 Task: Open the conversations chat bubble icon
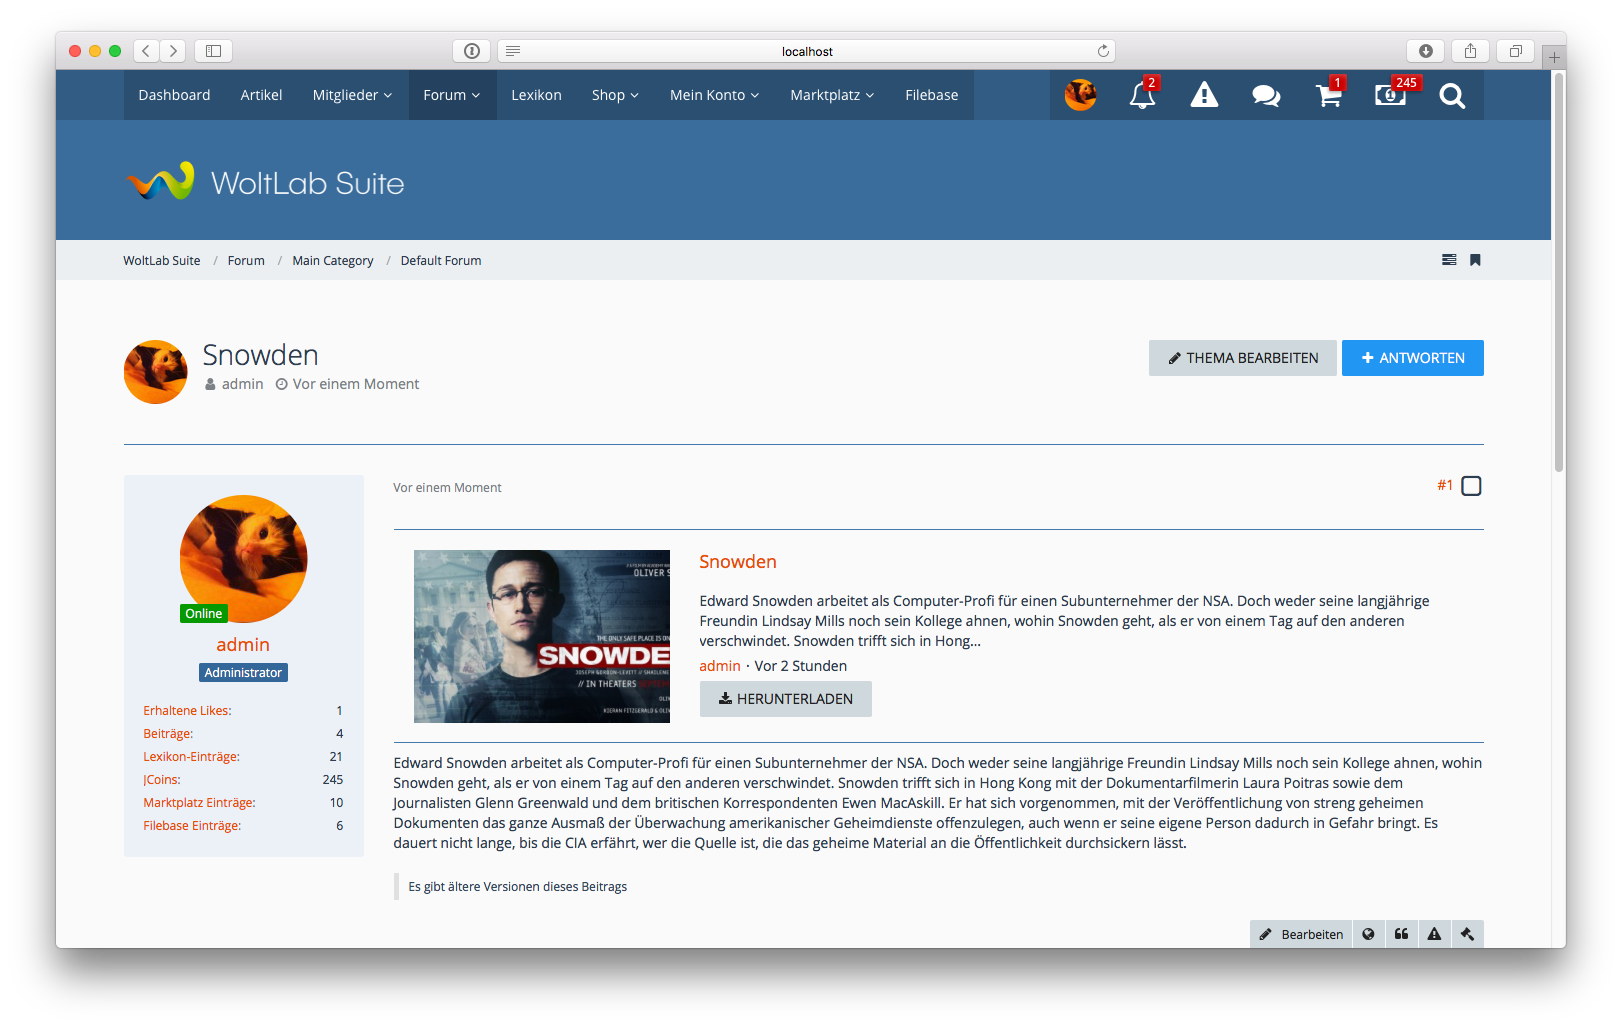(1266, 96)
